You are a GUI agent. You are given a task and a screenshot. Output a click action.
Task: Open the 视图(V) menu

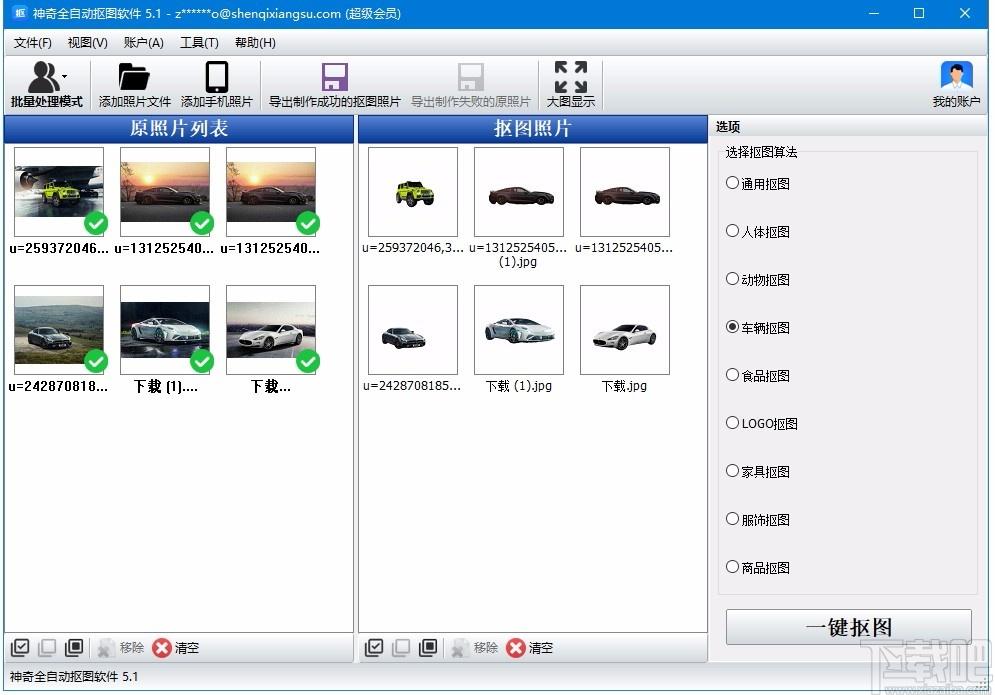tap(88, 43)
